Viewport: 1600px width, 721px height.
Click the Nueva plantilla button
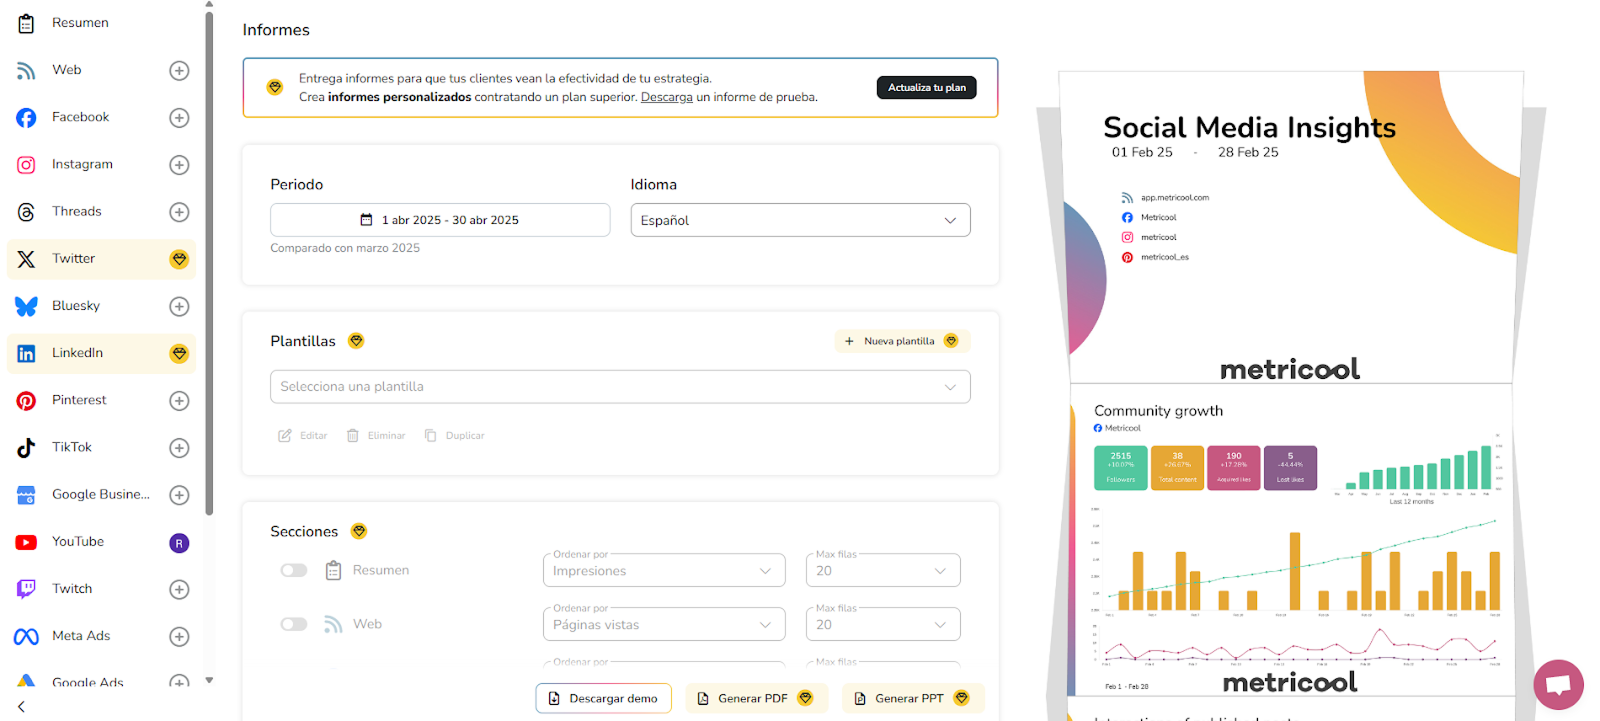pos(902,341)
